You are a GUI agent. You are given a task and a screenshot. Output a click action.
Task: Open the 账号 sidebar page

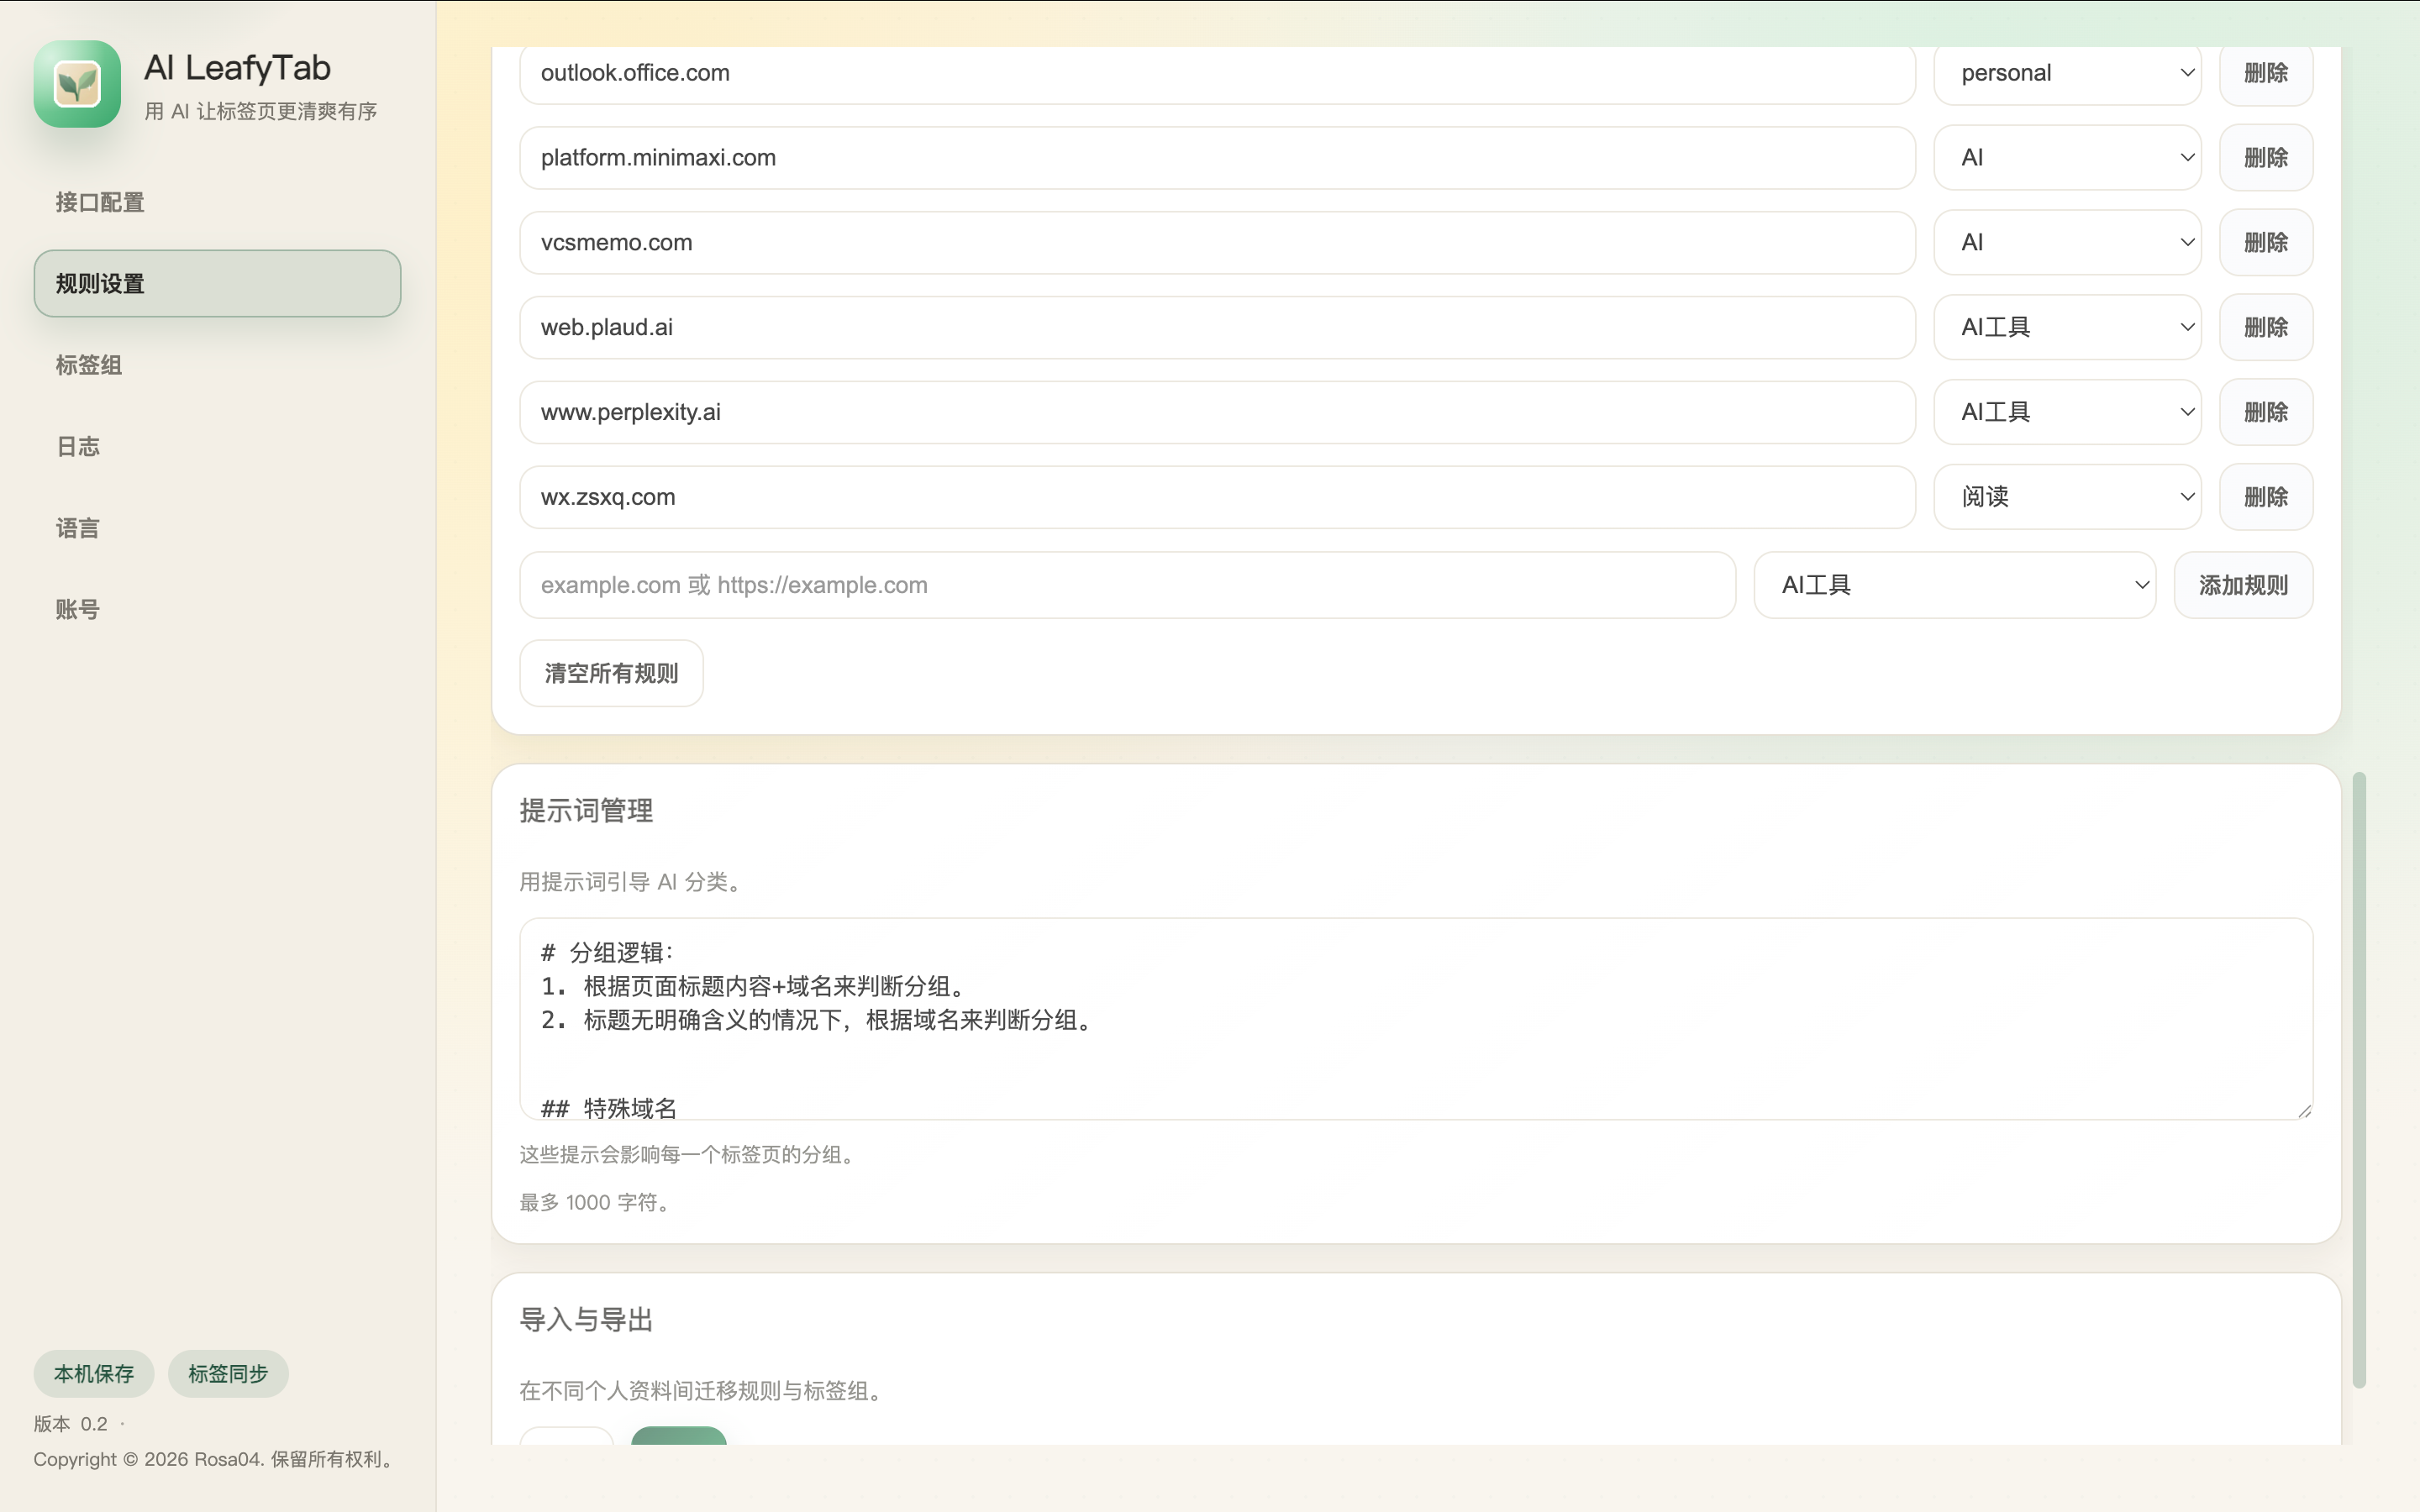click(x=78, y=609)
